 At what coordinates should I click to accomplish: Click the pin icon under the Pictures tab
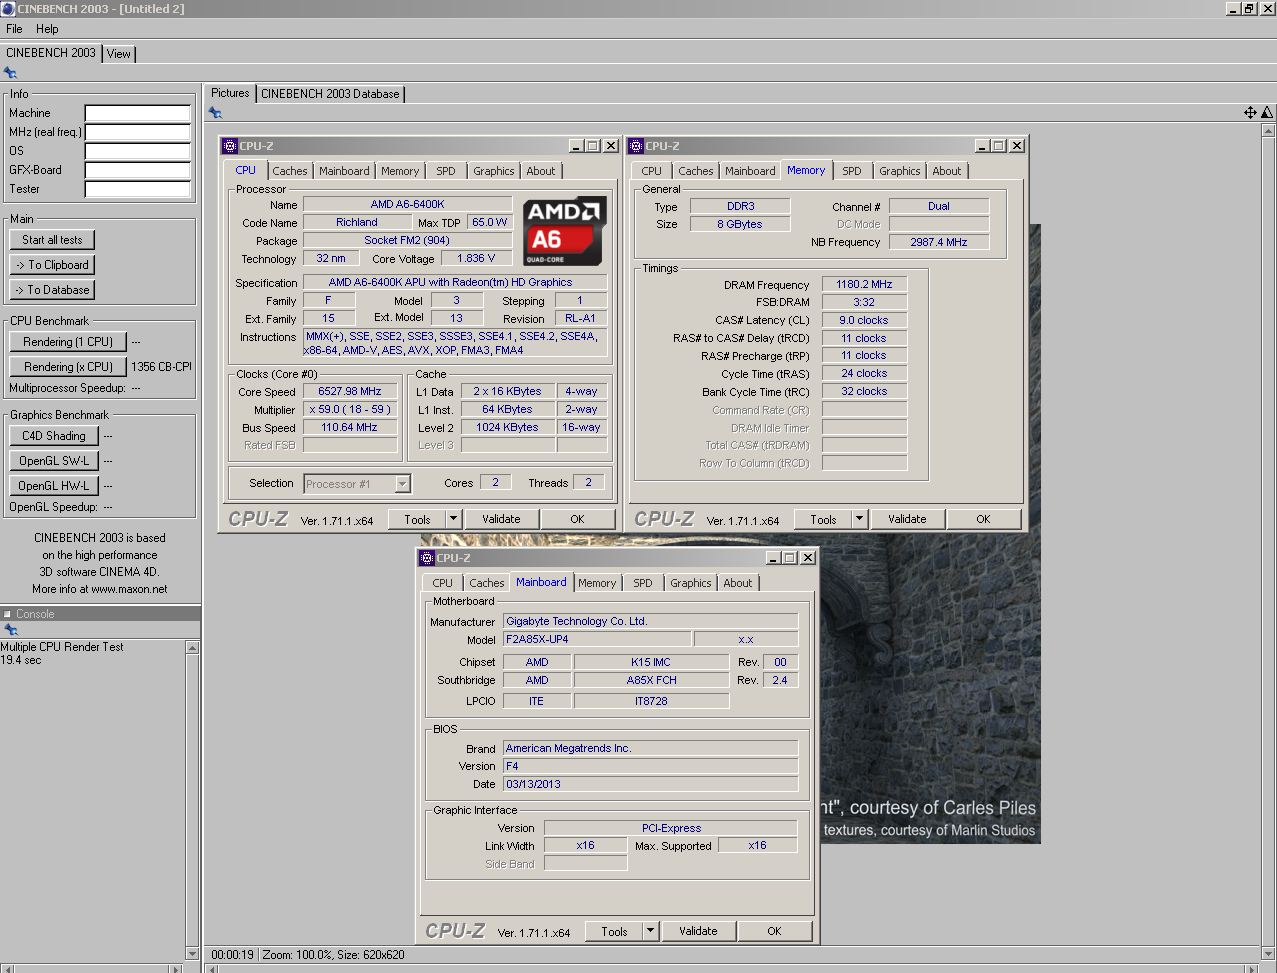click(215, 113)
